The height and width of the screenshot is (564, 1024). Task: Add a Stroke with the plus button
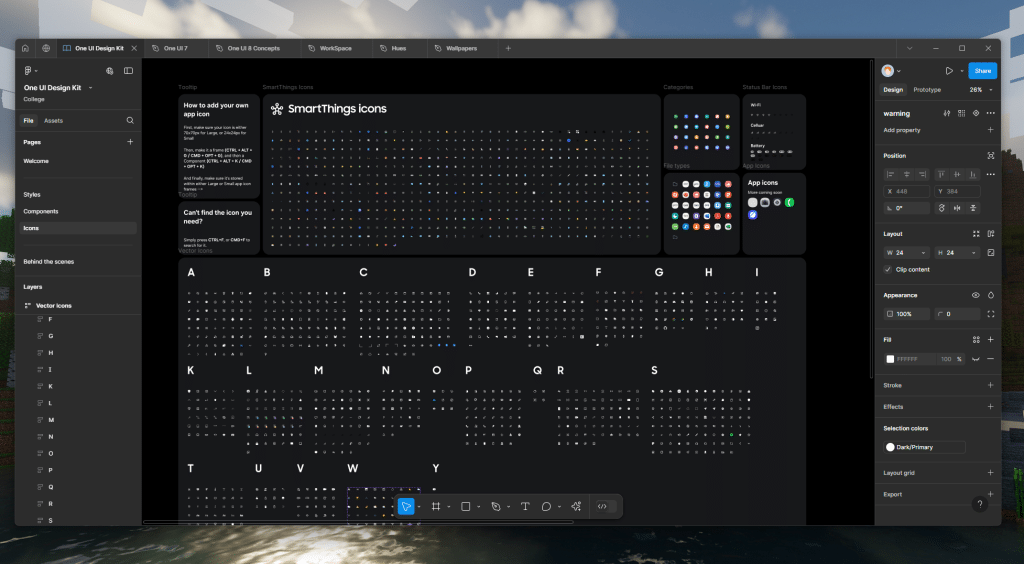991,385
